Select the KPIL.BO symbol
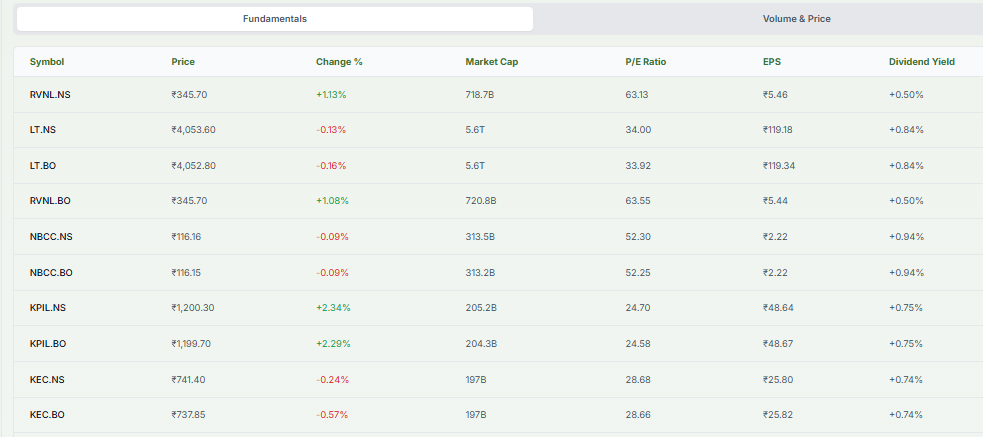This screenshot has height=437, width=983. tap(48, 344)
